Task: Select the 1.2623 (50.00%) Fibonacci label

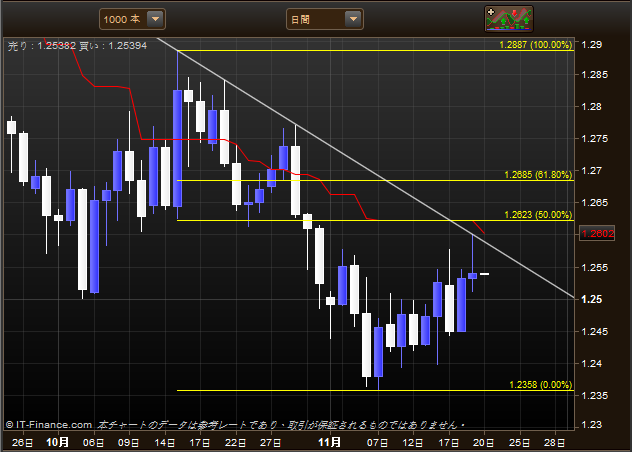Action: [538, 215]
